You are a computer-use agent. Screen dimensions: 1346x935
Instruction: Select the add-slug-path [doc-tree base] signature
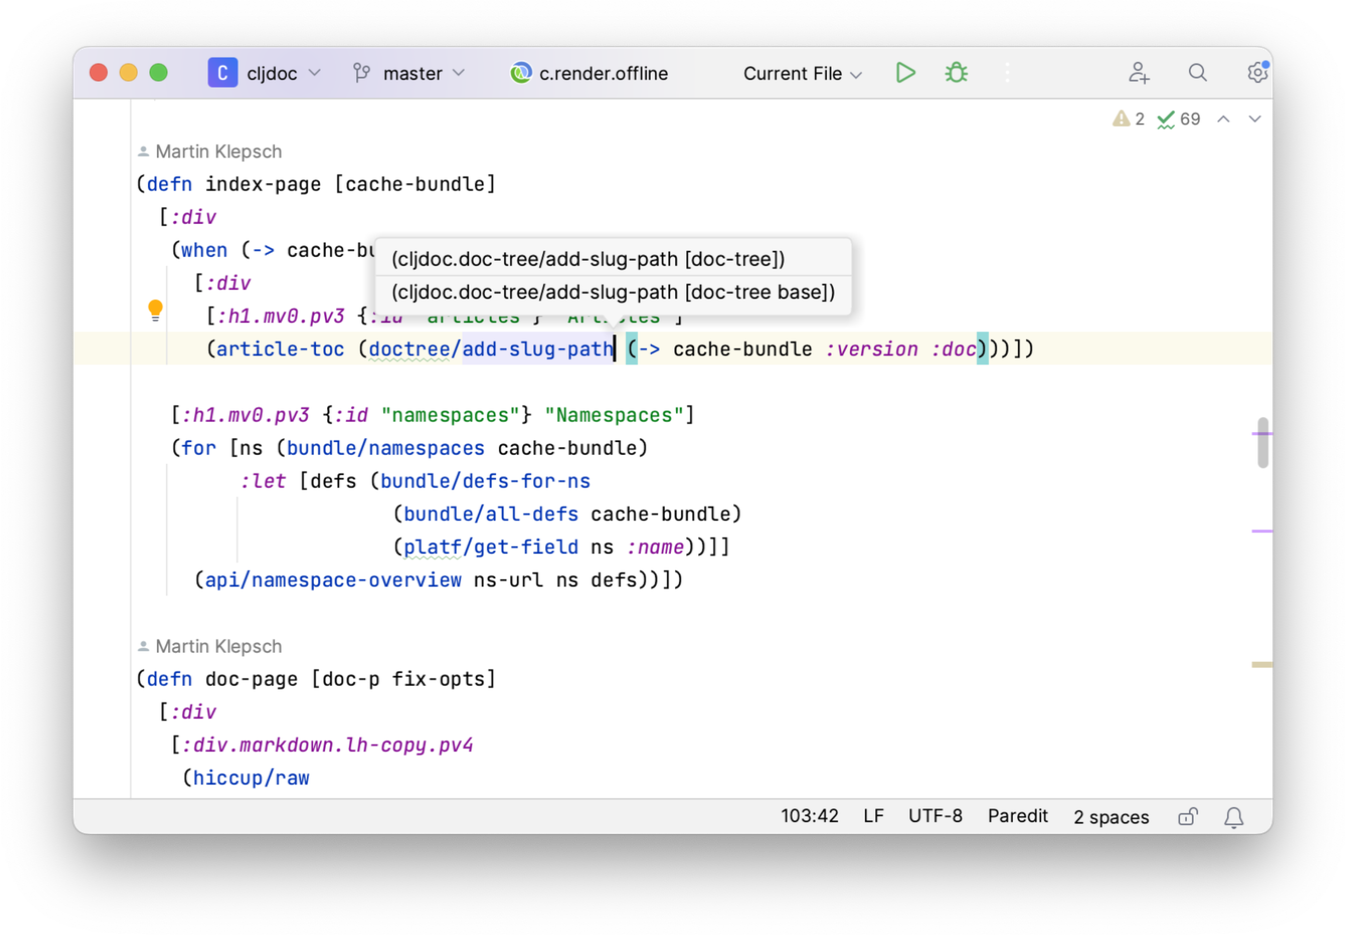coord(613,292)
